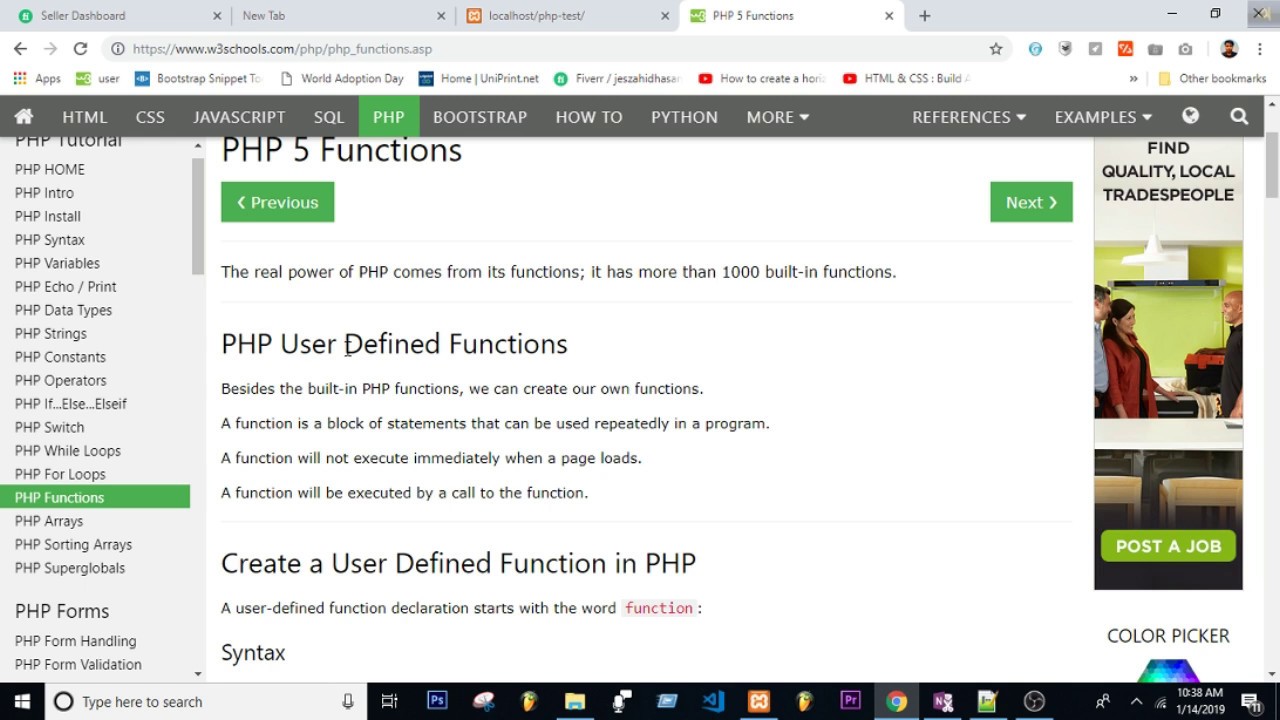The width and height of the screenshot is (1280, 720).
Task: Reload the page
Action: pyautogui.click(x=80, y=48)
